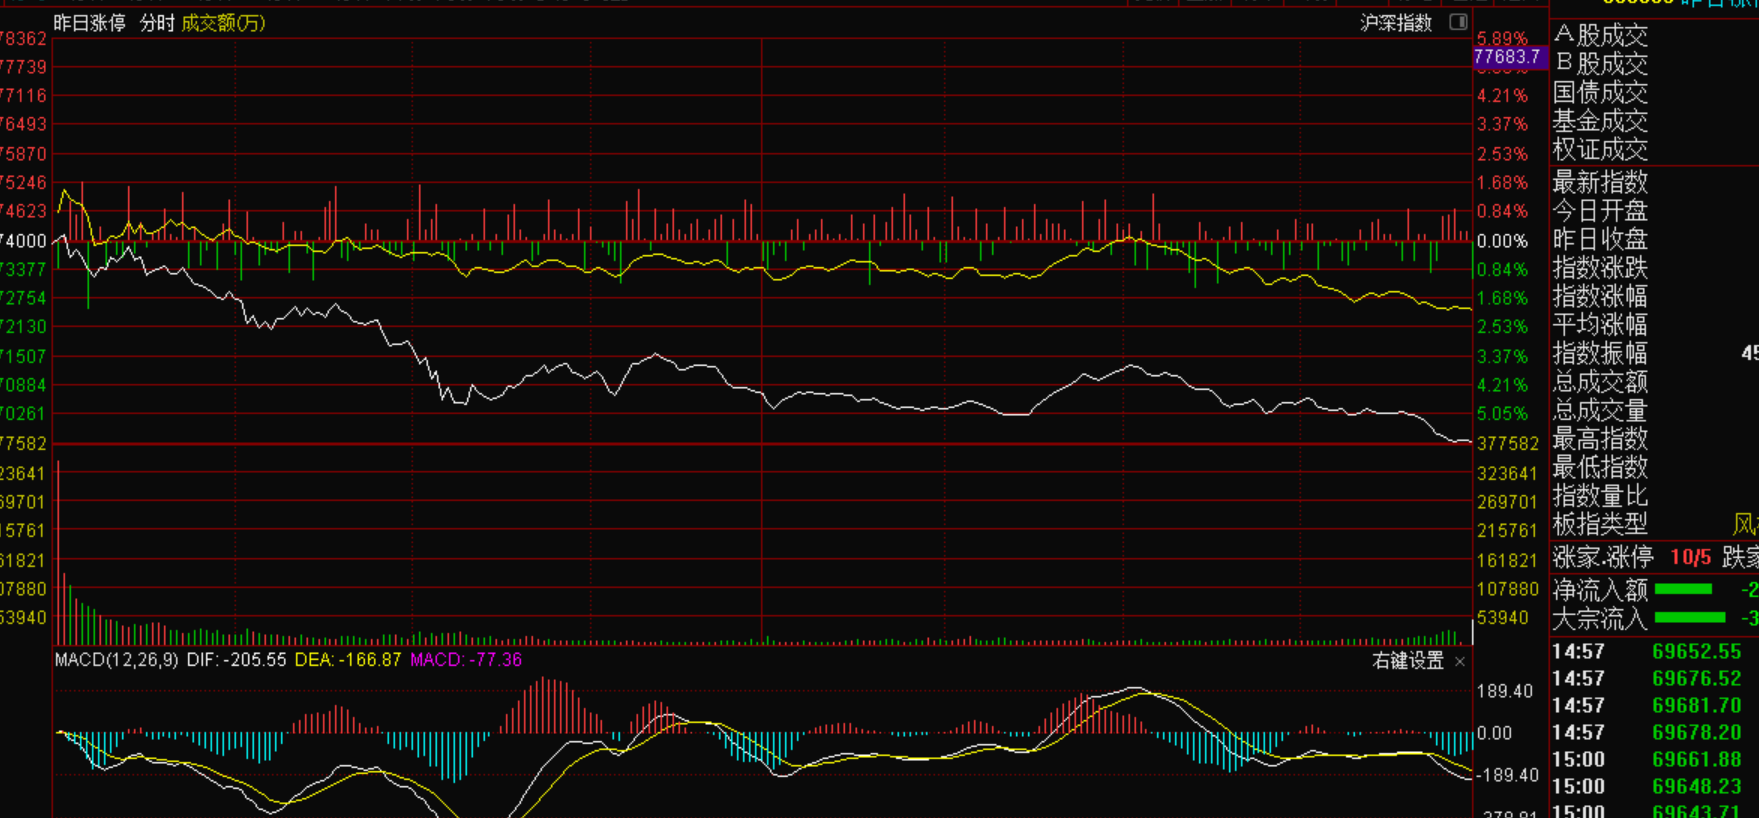Click the DIF: -205.55 value
The image size is (1759, 818).
pyautogui.click(x=236, y=660)
